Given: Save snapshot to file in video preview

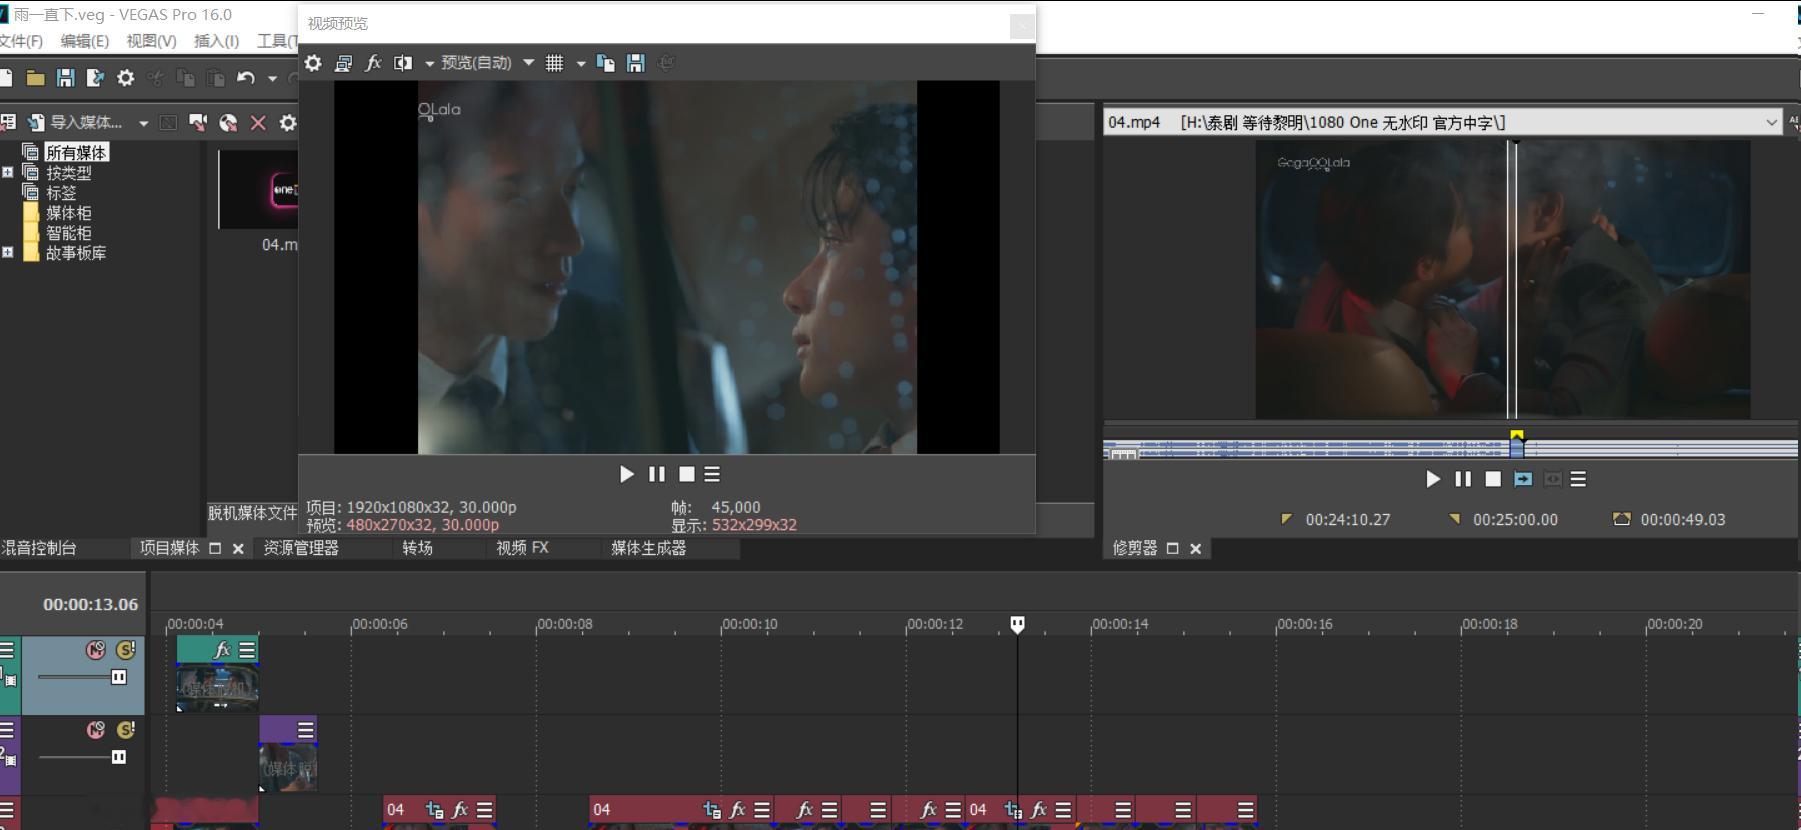Looking at the screenshot, I should click(635, 63).
